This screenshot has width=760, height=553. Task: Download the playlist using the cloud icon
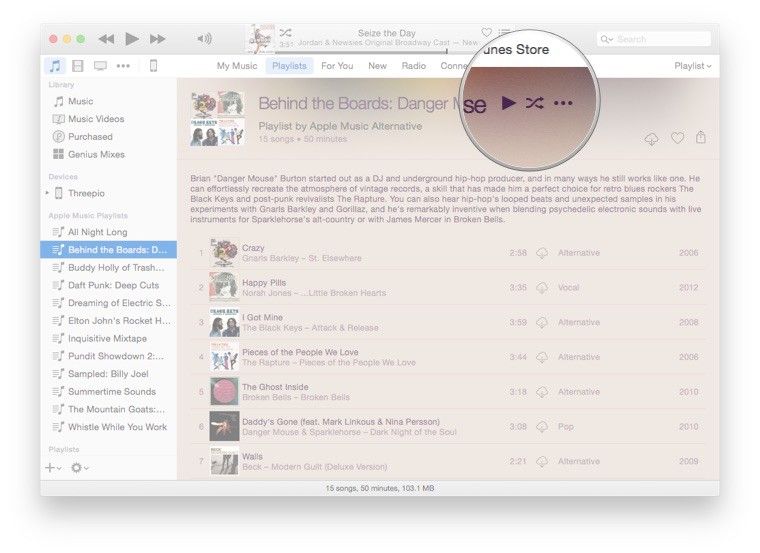652,138
